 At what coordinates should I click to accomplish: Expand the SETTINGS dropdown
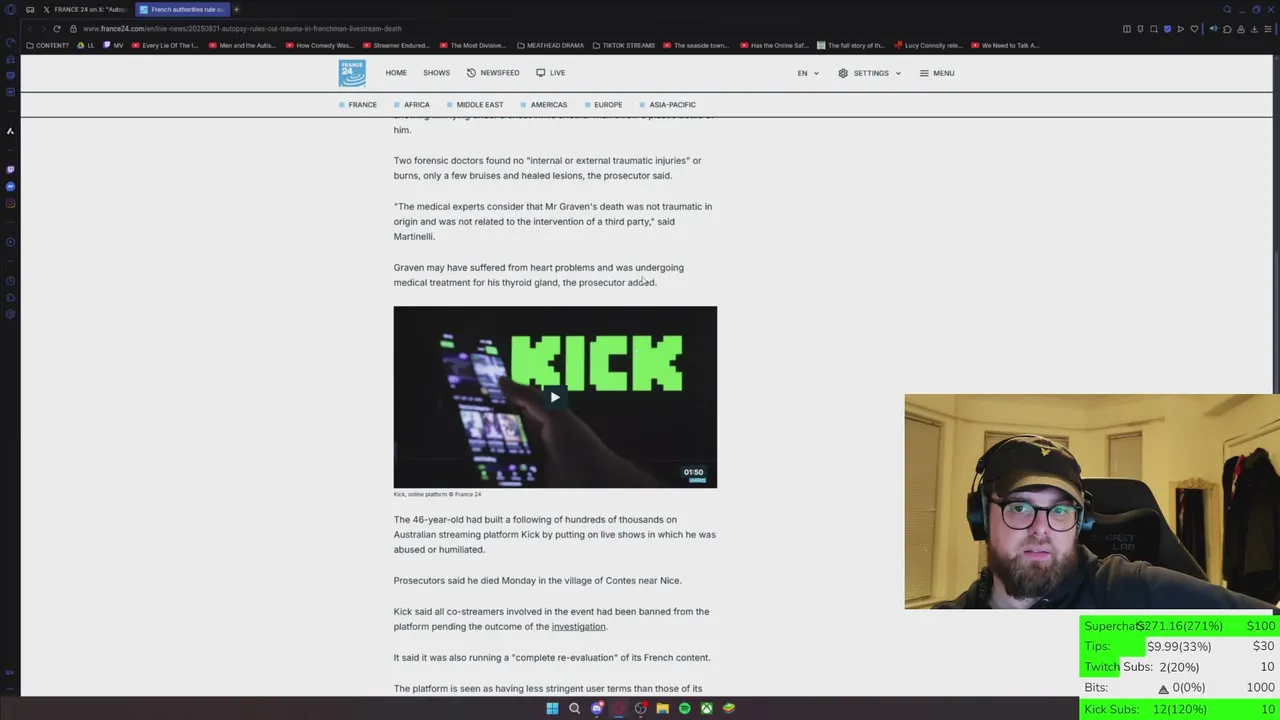click(870, 73)
